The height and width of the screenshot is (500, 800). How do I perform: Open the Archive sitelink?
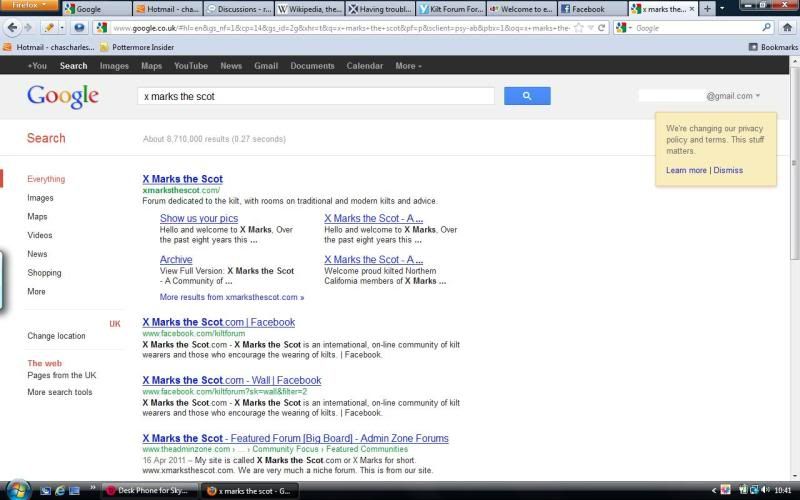tap(176, 260)
